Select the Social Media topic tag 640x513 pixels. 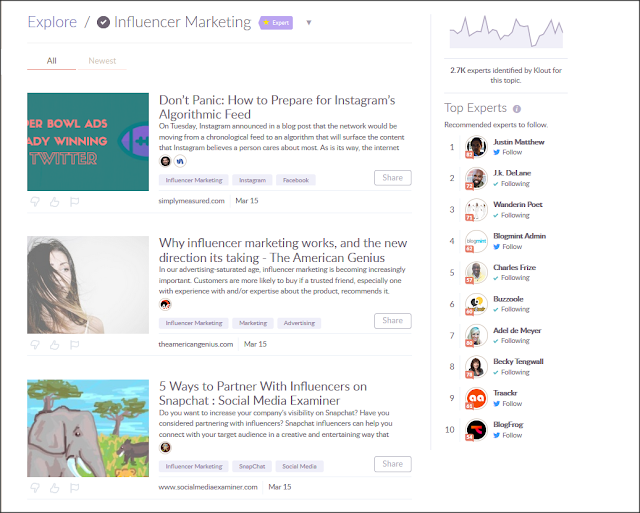pos(300,466)
